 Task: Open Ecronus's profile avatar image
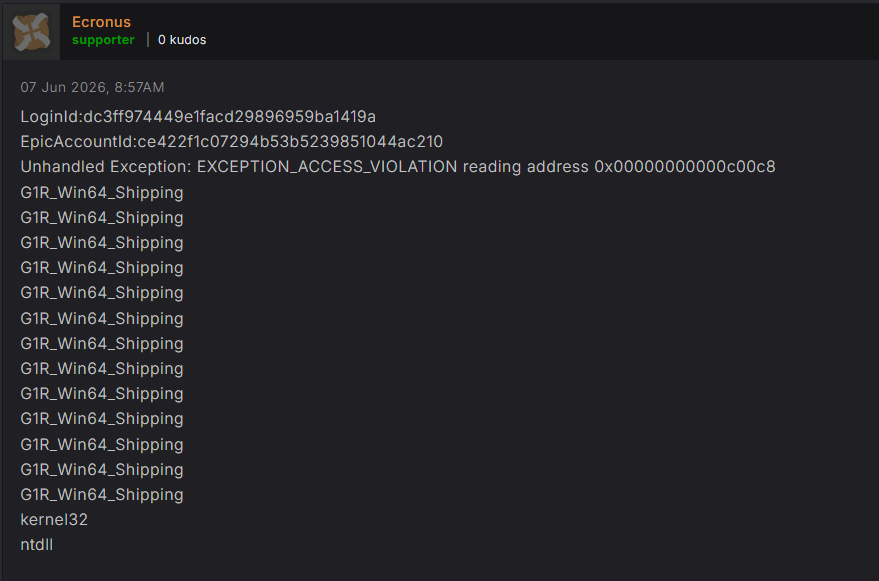(31, 32)
